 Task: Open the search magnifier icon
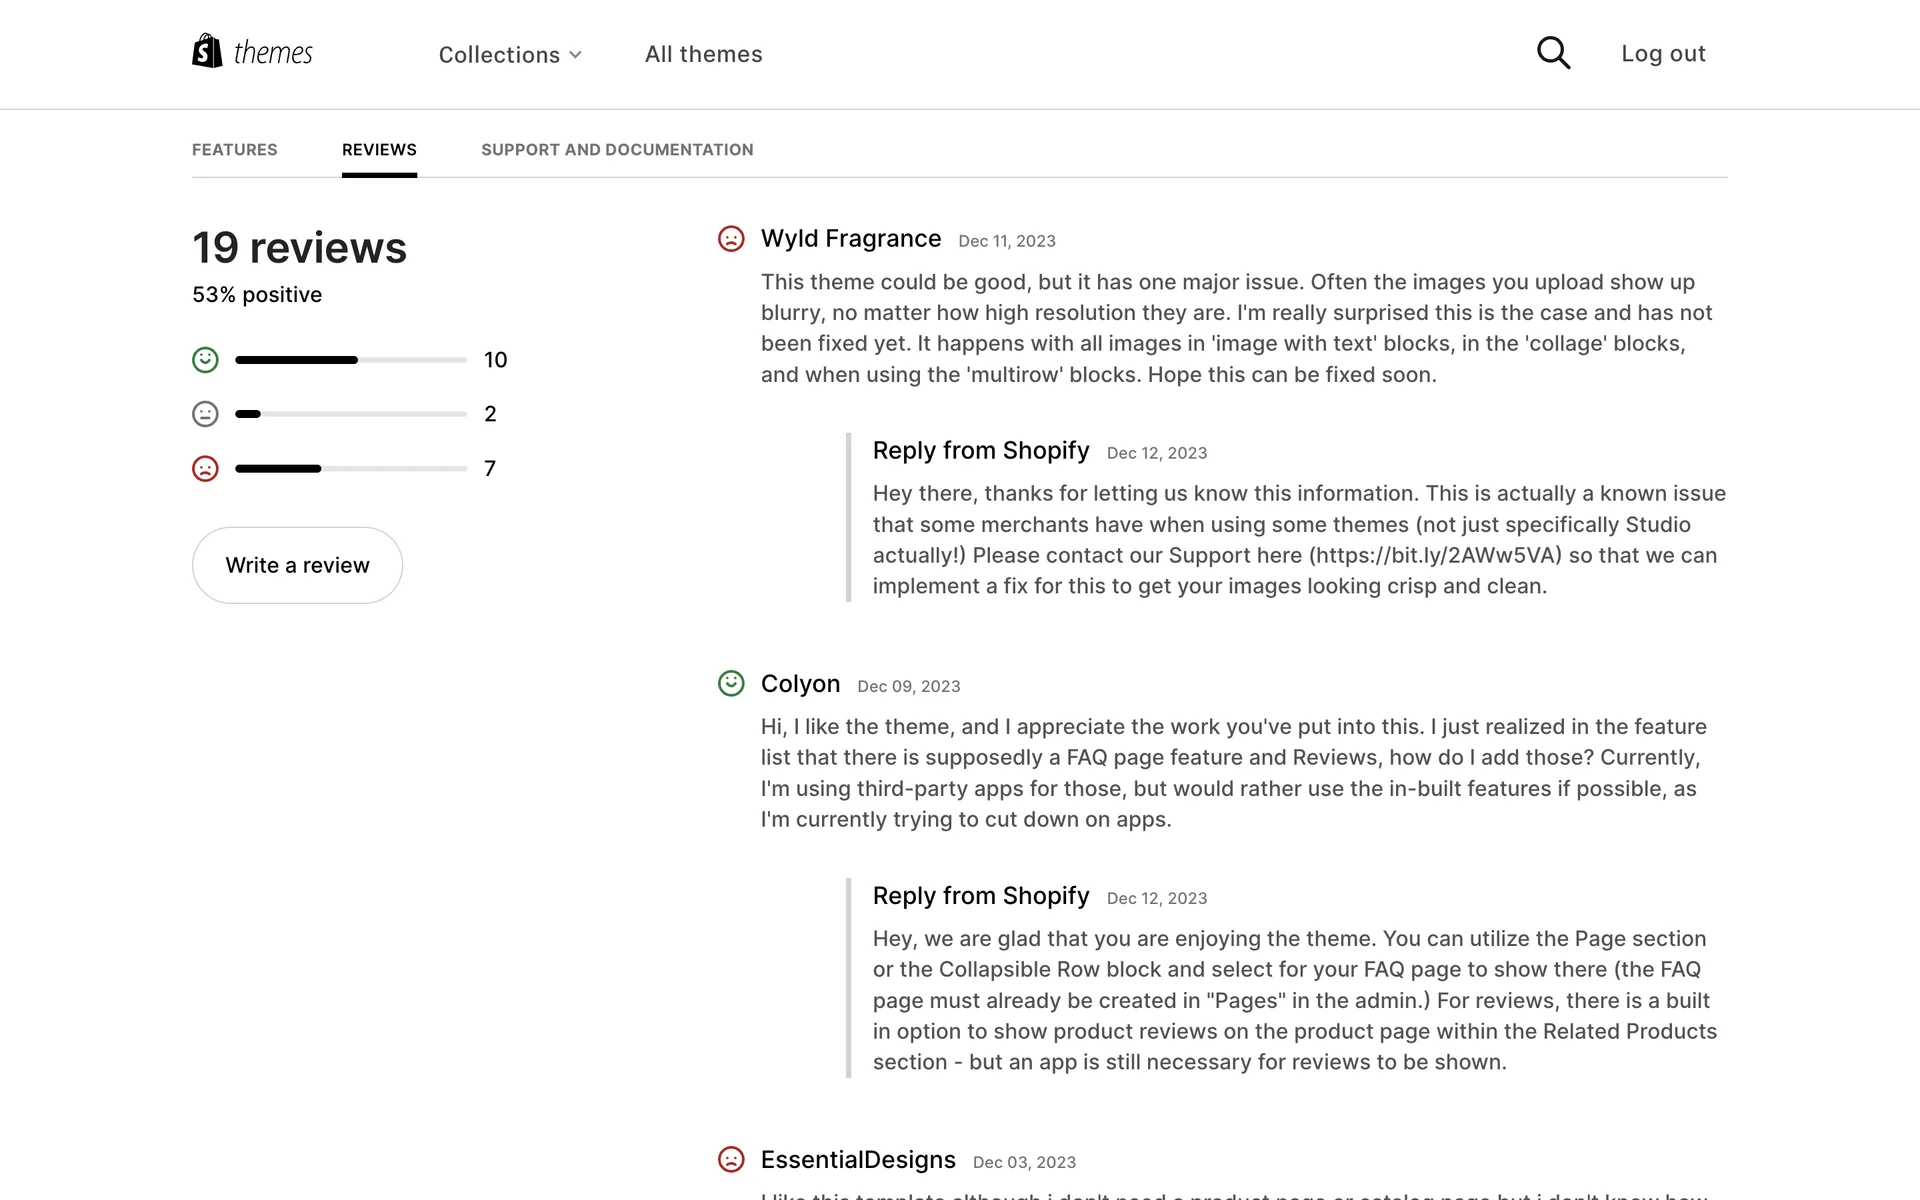click(1553, 53)
